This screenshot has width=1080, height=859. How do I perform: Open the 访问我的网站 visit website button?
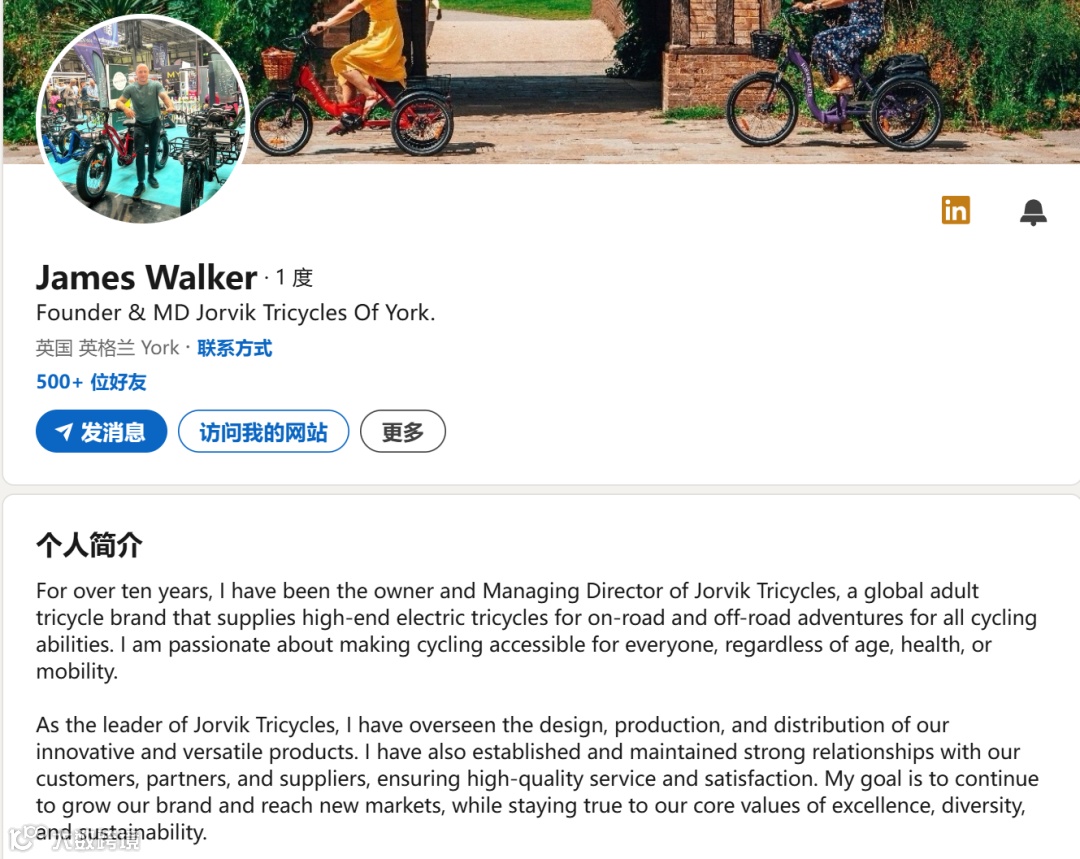click(263, 432)
